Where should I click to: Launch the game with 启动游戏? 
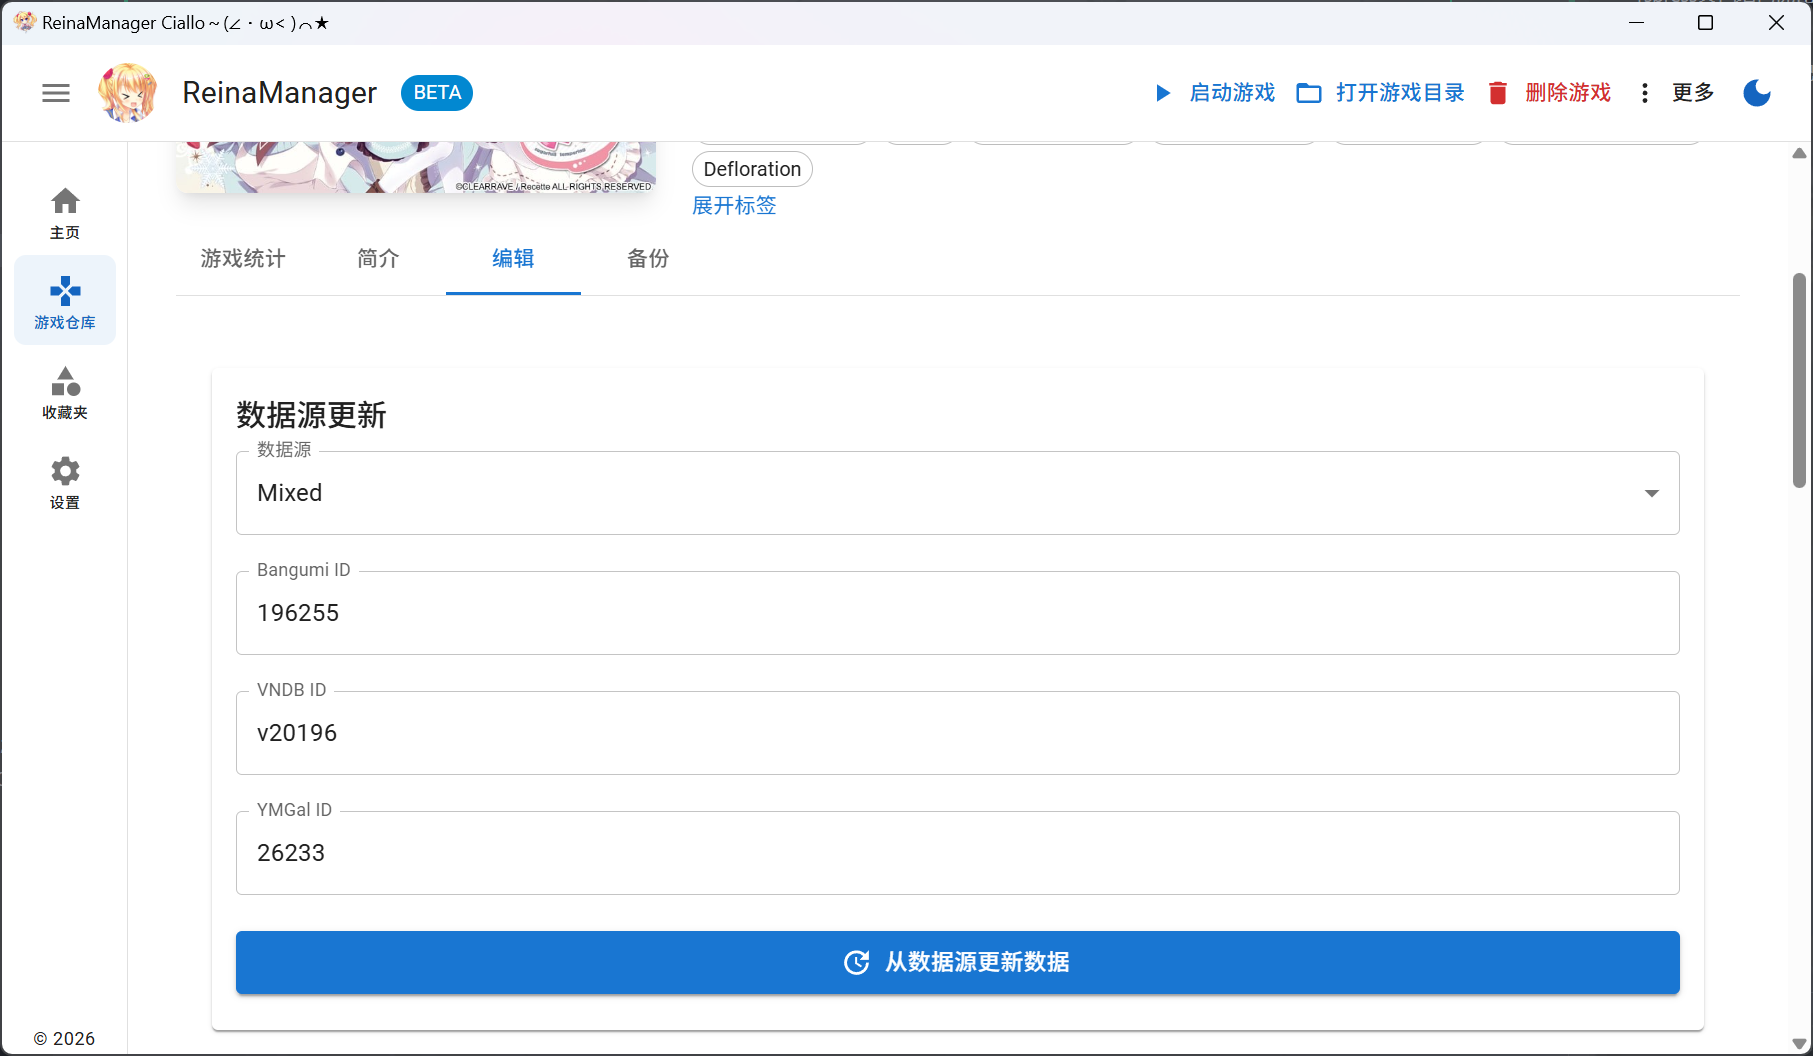click(x=1215, y=93)
